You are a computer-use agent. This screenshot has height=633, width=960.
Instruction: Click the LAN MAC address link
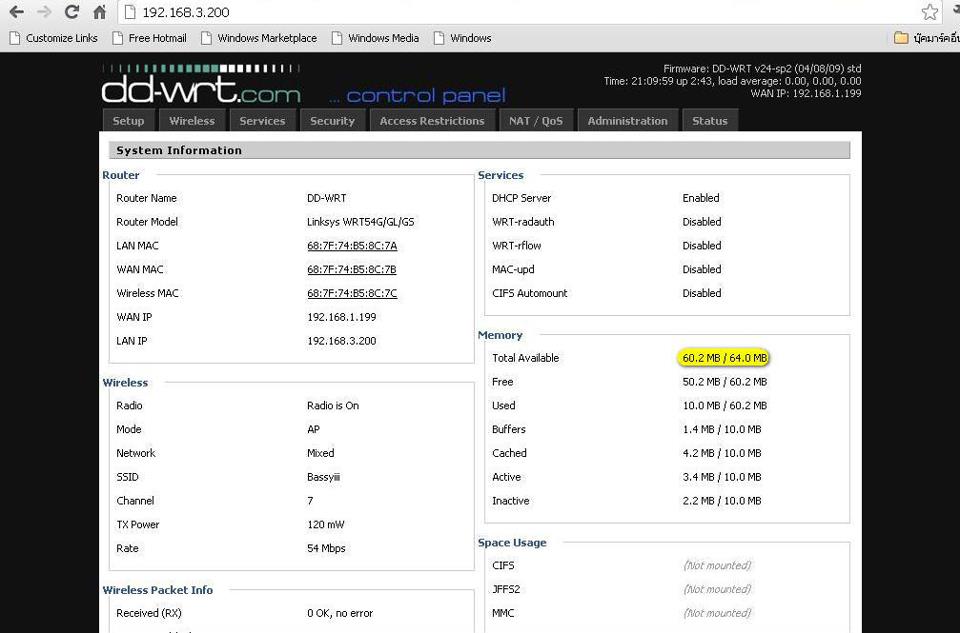click(352, 246)
